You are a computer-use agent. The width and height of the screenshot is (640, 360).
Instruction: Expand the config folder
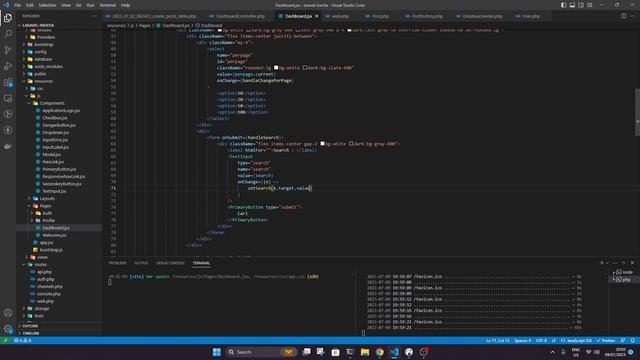coord(59,52)
